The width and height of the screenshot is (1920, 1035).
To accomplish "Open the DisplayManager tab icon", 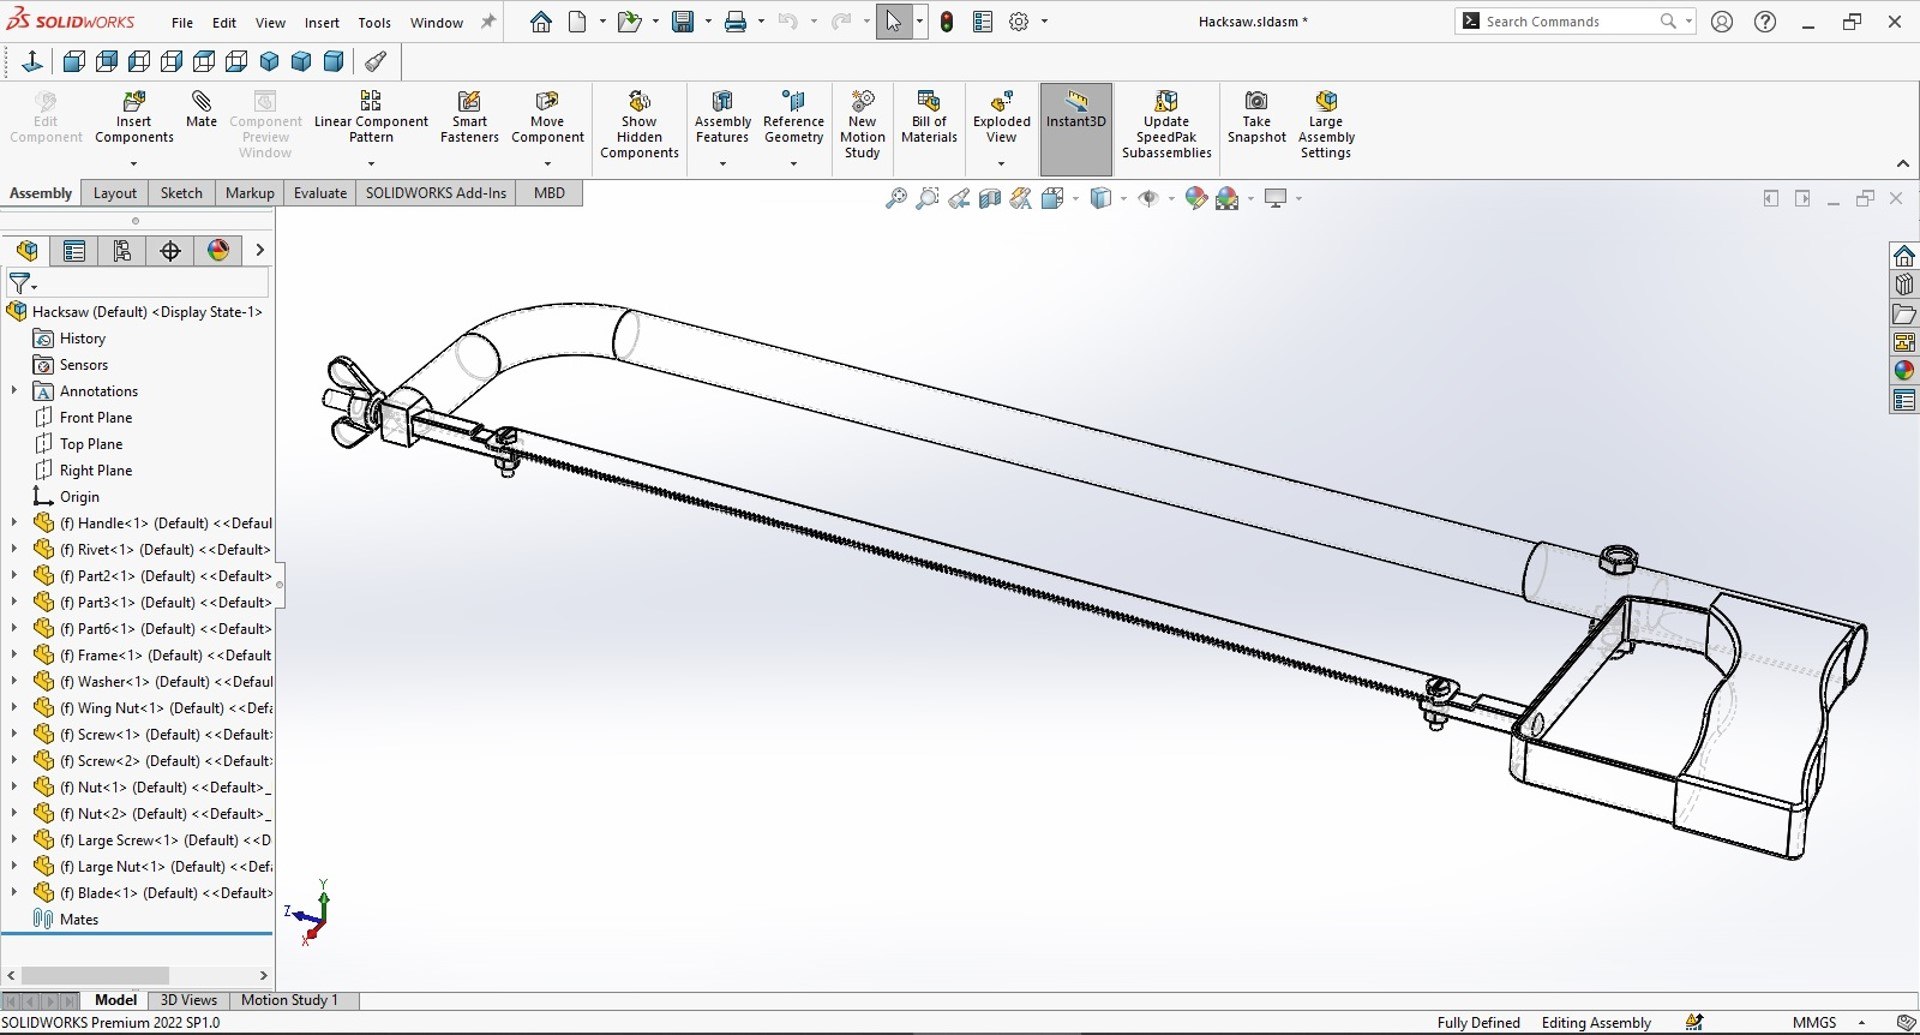I will (218, 251).
